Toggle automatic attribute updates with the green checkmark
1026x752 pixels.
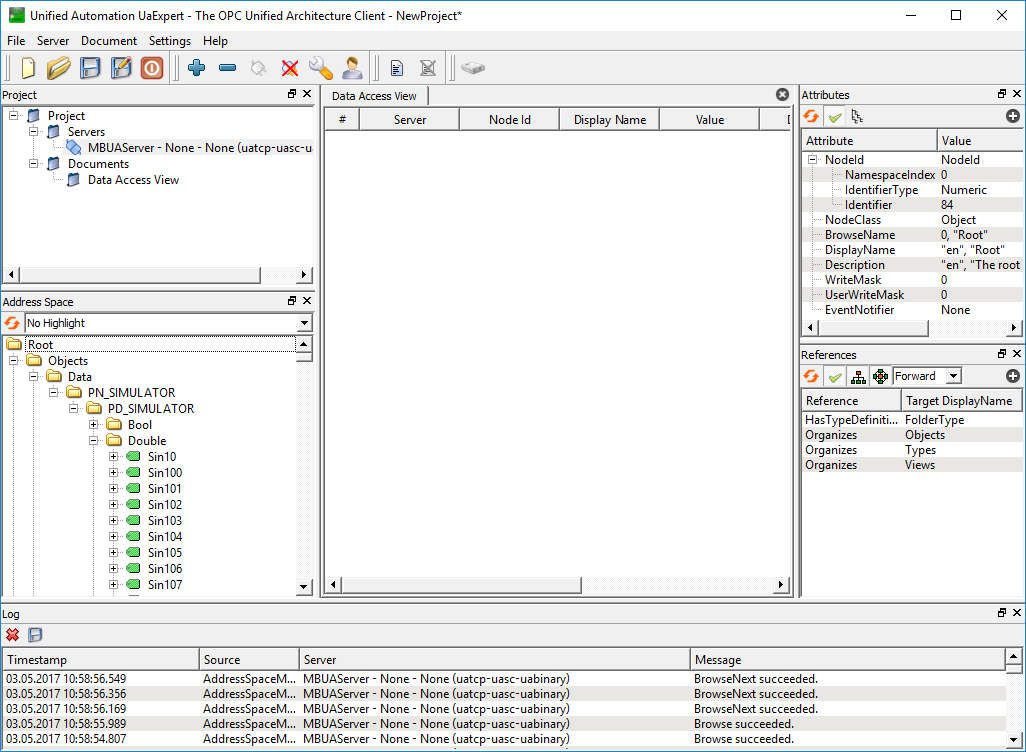click(835, 116)
